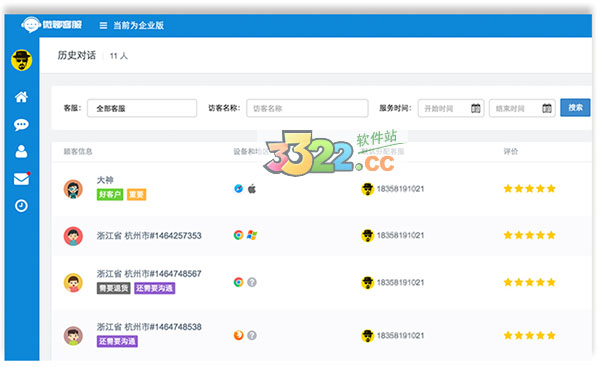Click the green 好客户 tag
Viewport: 600px width, 367px height.
[110, 195]
